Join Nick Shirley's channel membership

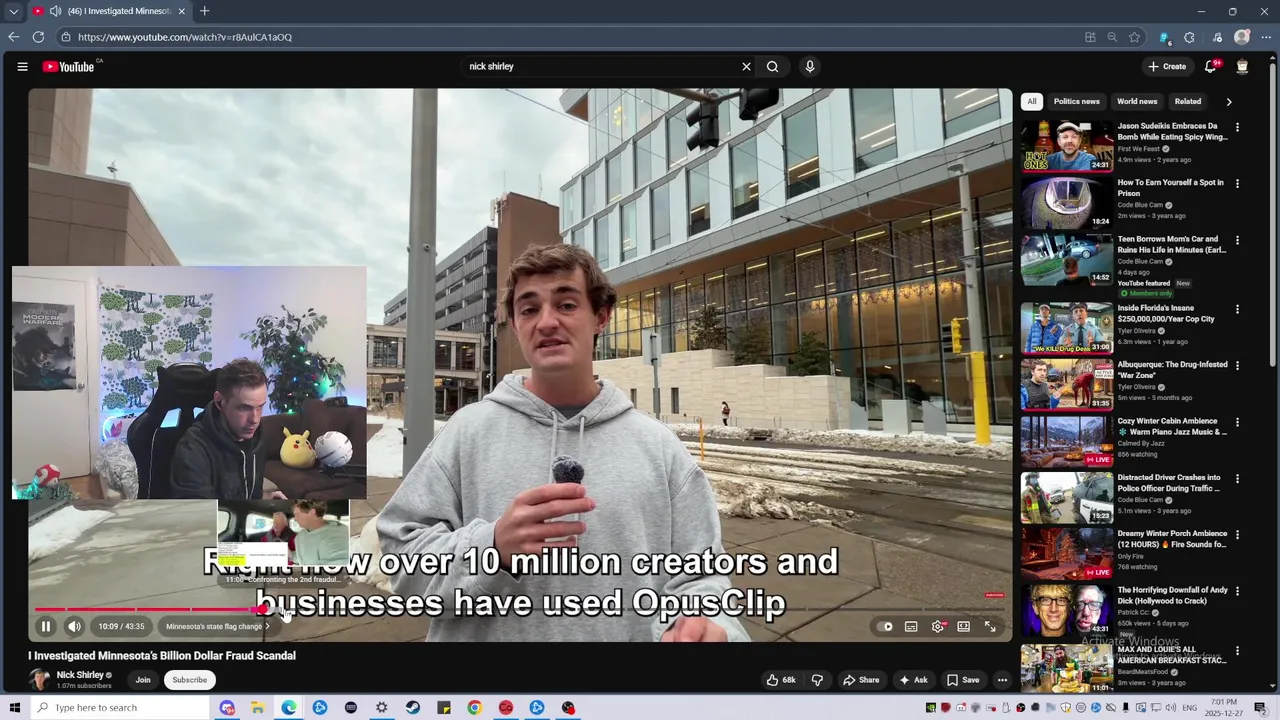143,680
